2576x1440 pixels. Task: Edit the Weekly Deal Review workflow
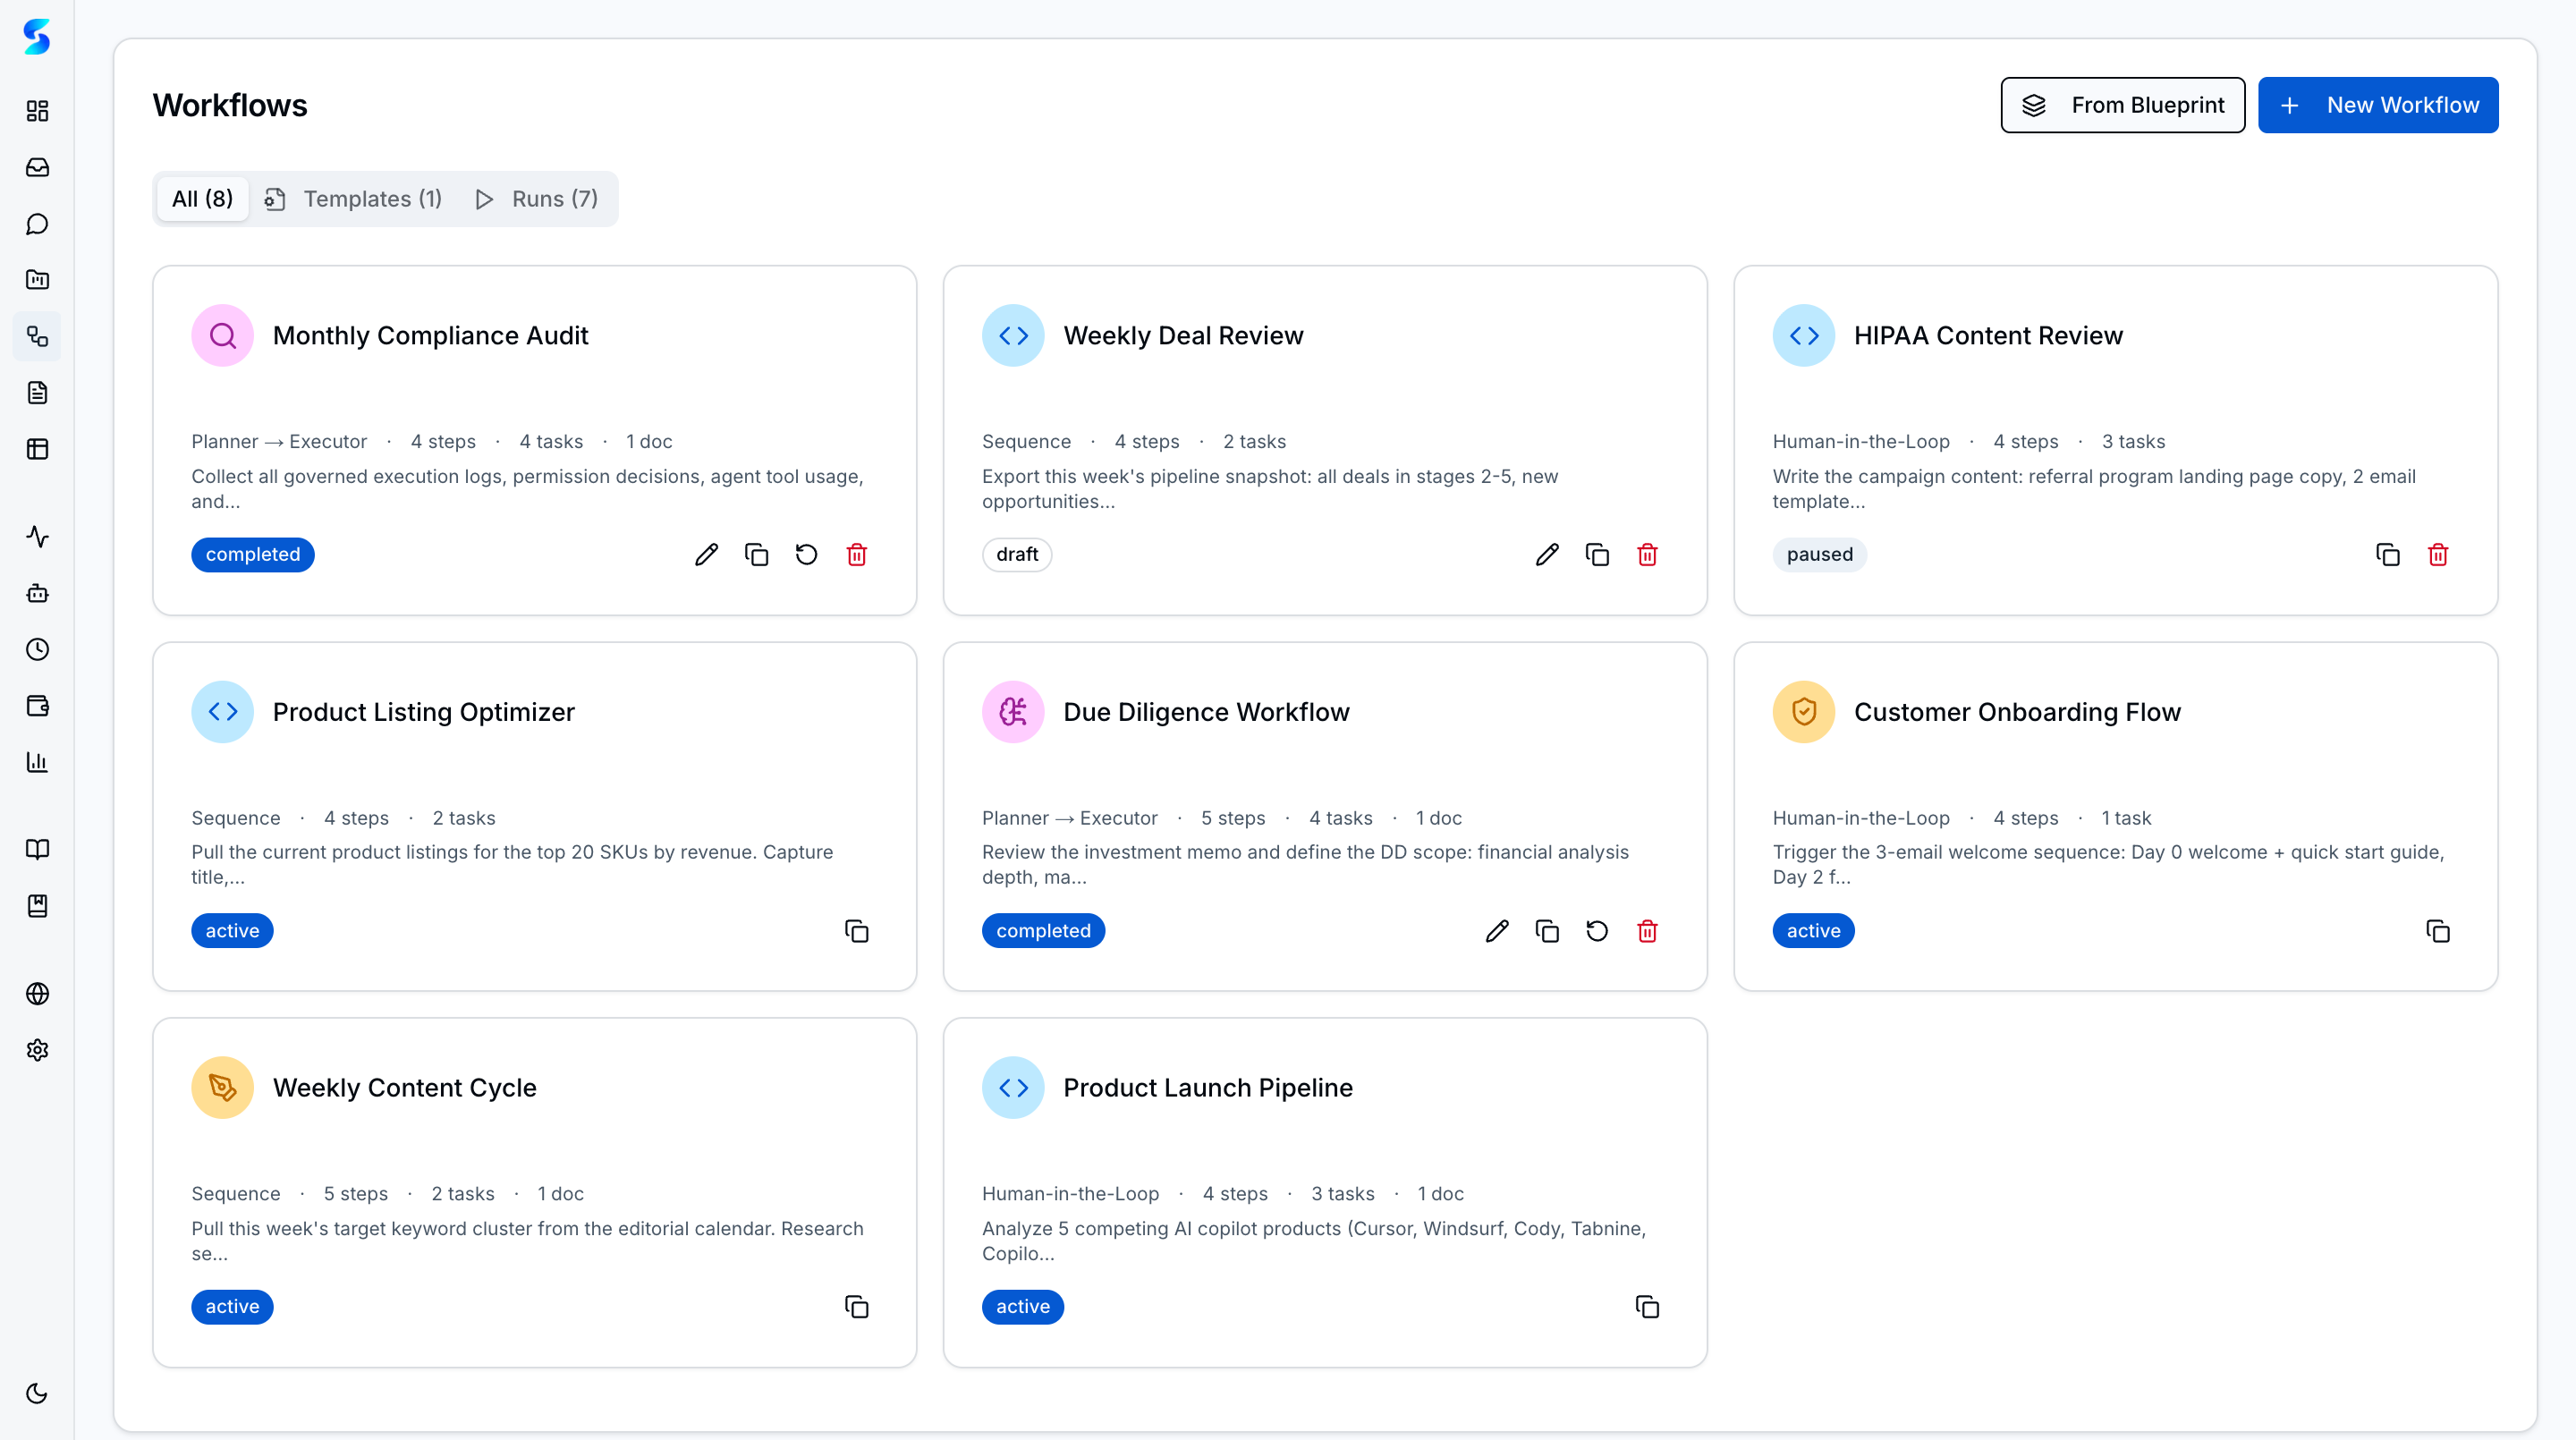pyautogui.click(x=1547, y=554)
